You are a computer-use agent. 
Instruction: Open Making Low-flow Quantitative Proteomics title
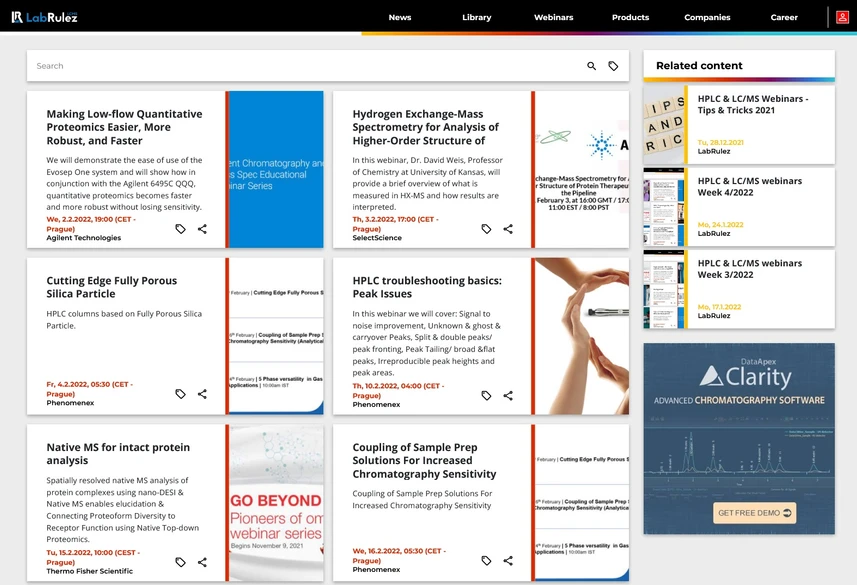click(x=124, y=127)
